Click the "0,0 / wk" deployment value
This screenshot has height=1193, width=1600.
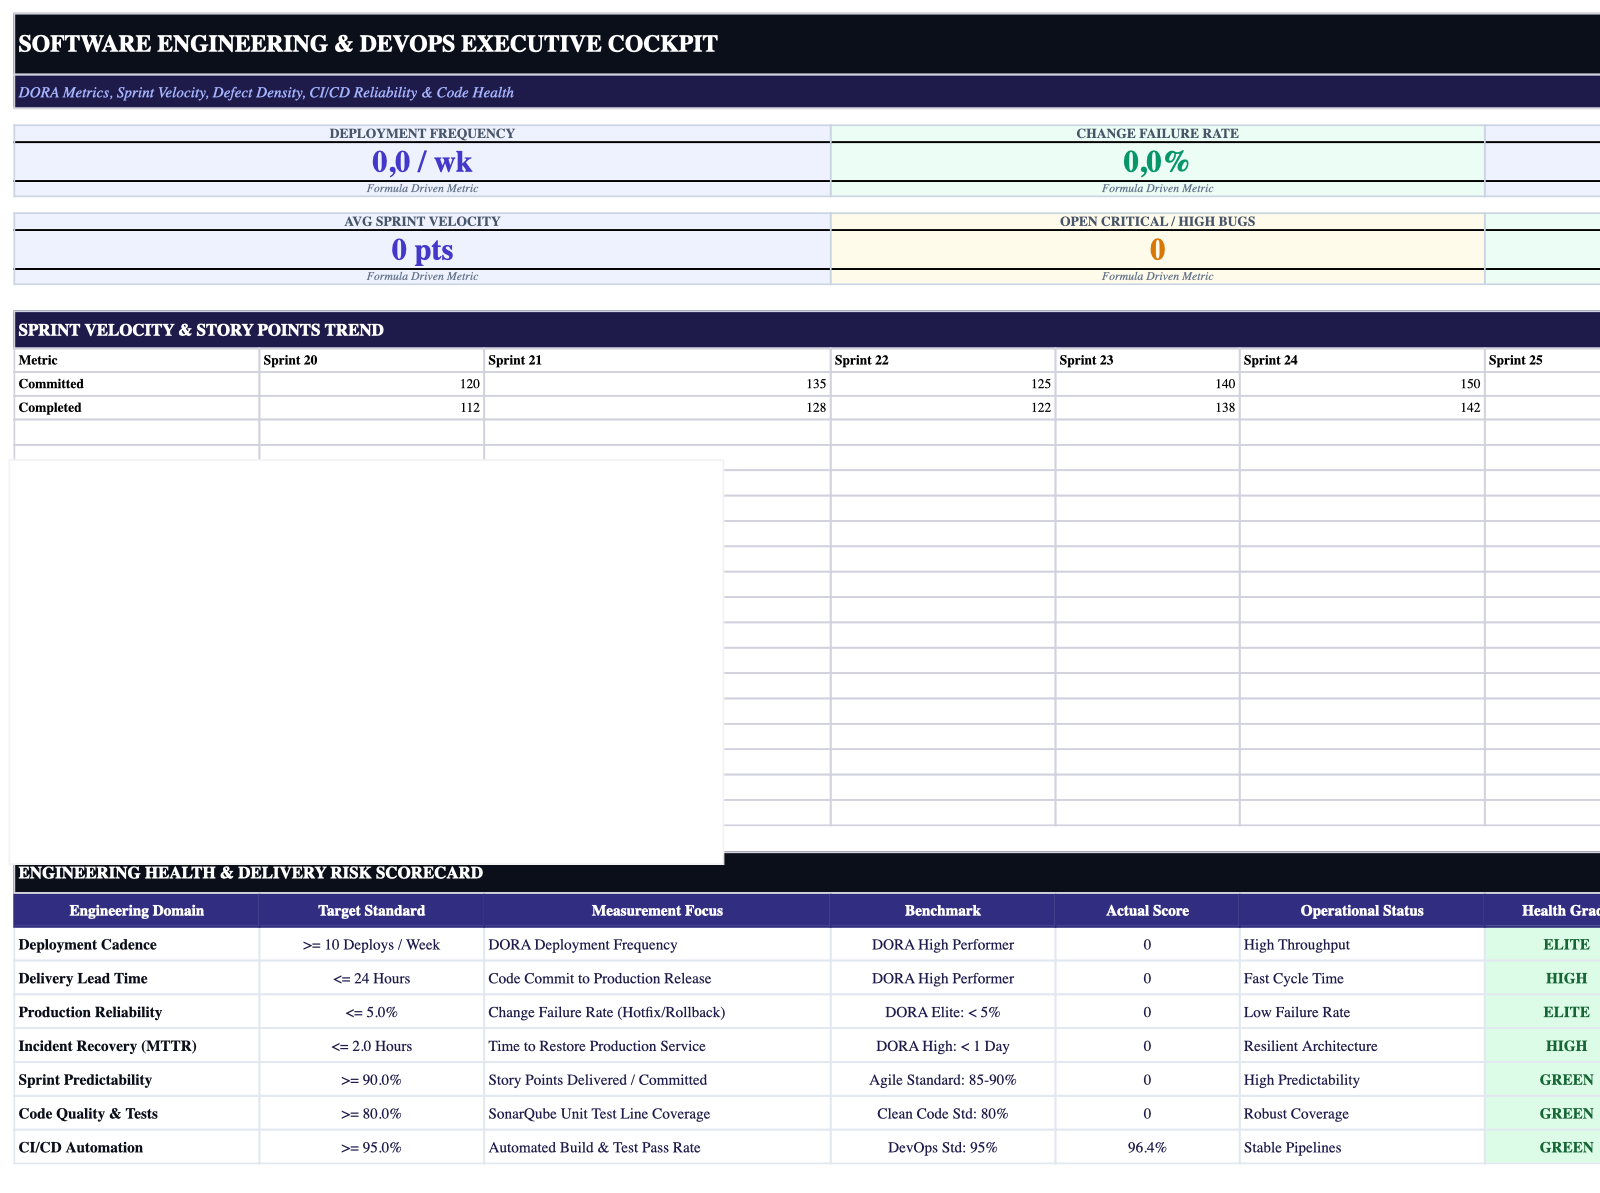(x=422, y=161)
